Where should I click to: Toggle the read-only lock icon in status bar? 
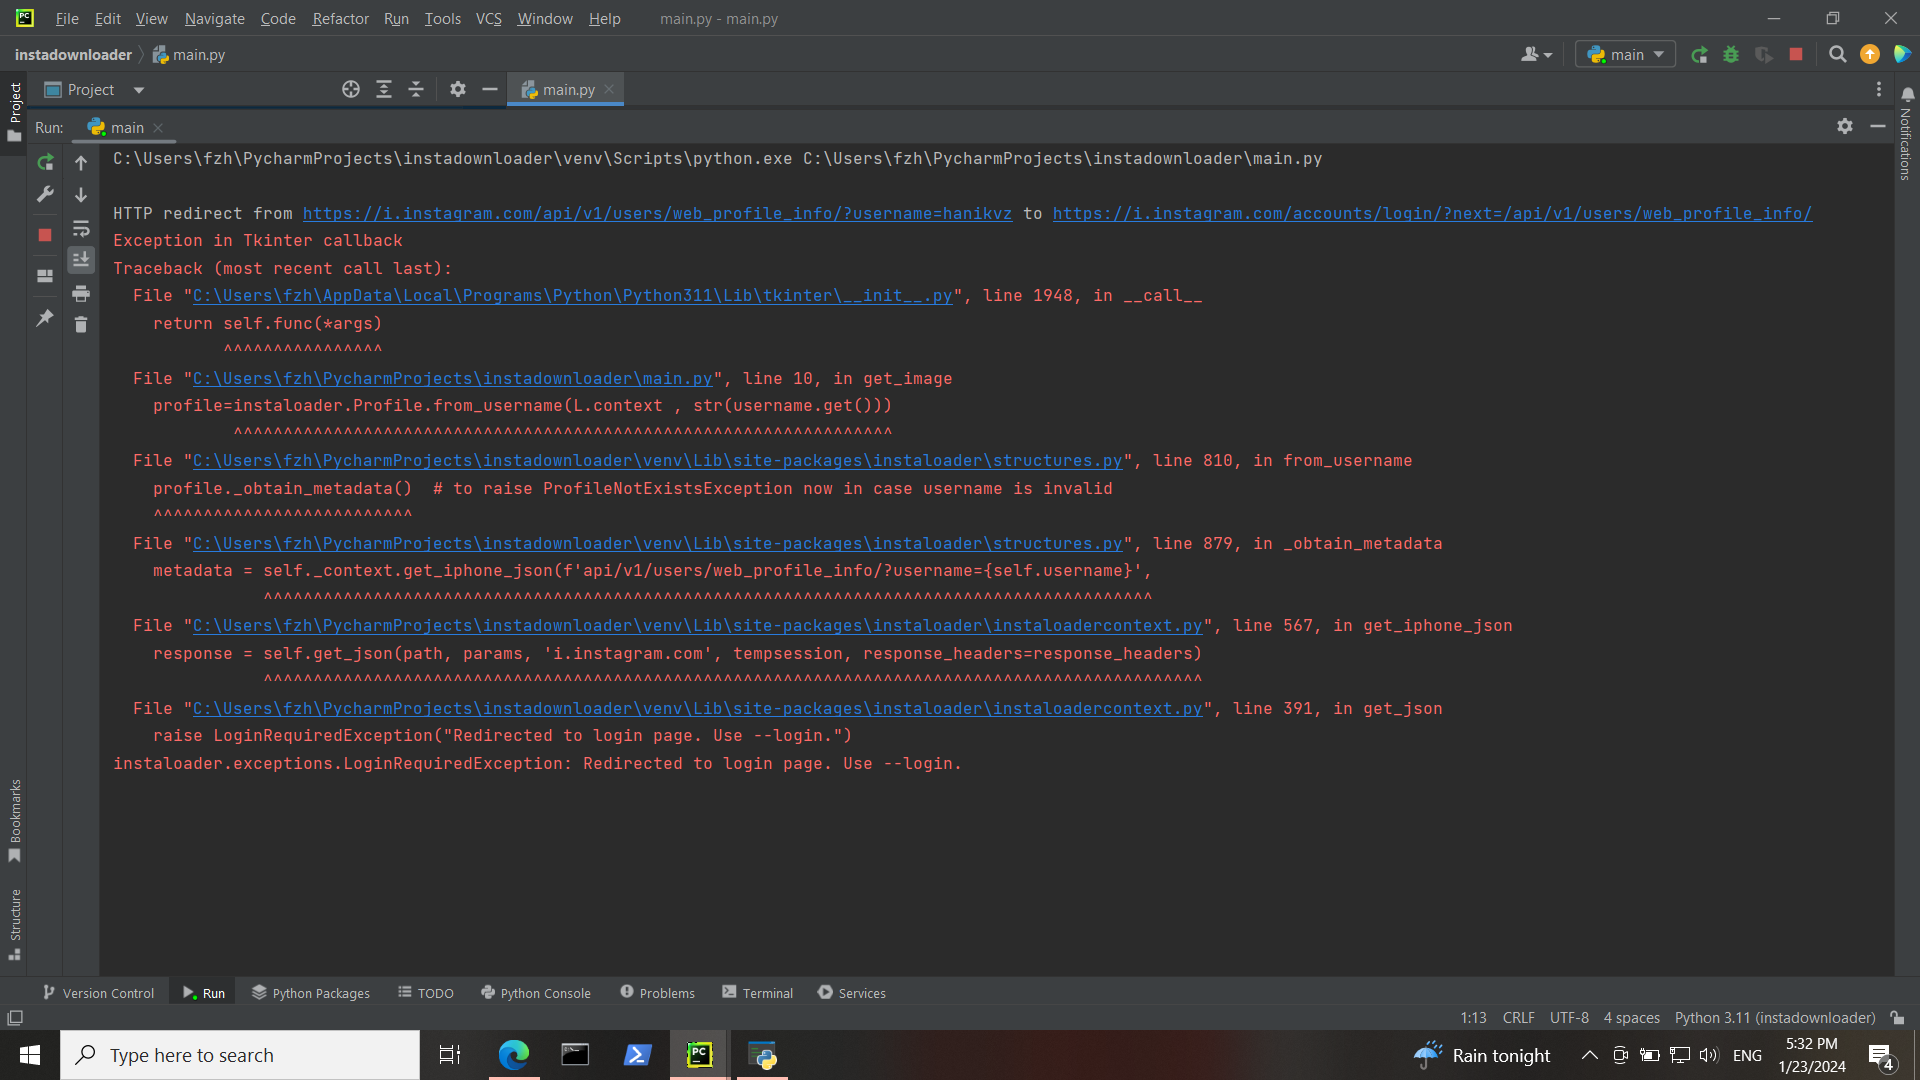(1897, 1018)
